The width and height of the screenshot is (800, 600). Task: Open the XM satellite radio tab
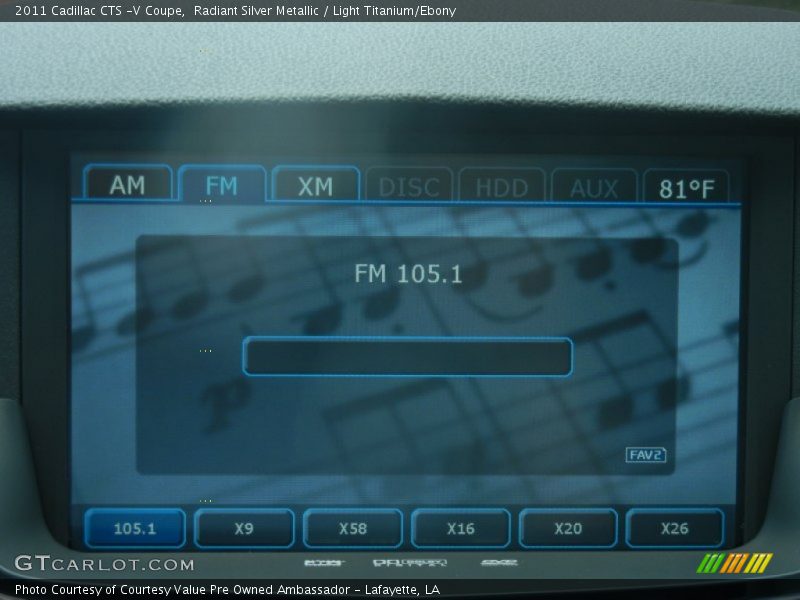[x=315, y=184]
